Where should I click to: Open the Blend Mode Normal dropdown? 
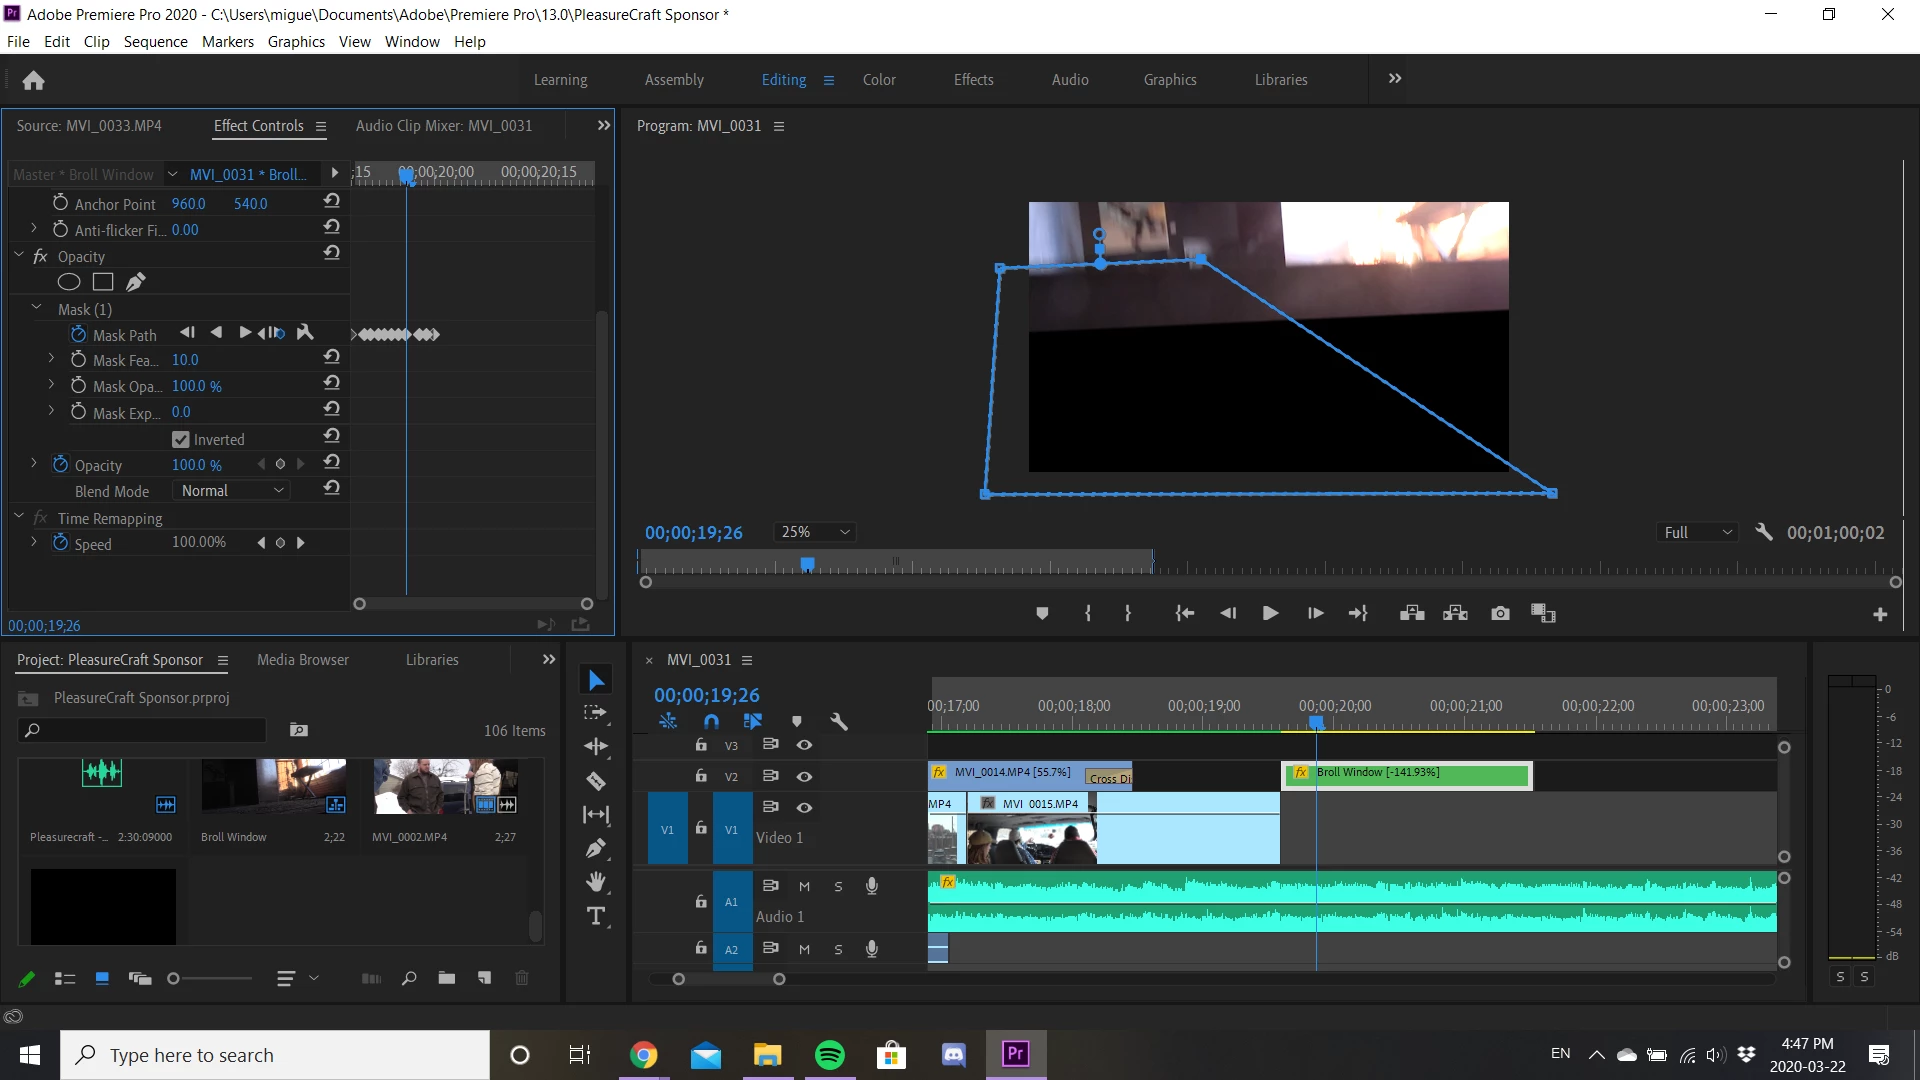pyautogui.click(x=233, y=491)
